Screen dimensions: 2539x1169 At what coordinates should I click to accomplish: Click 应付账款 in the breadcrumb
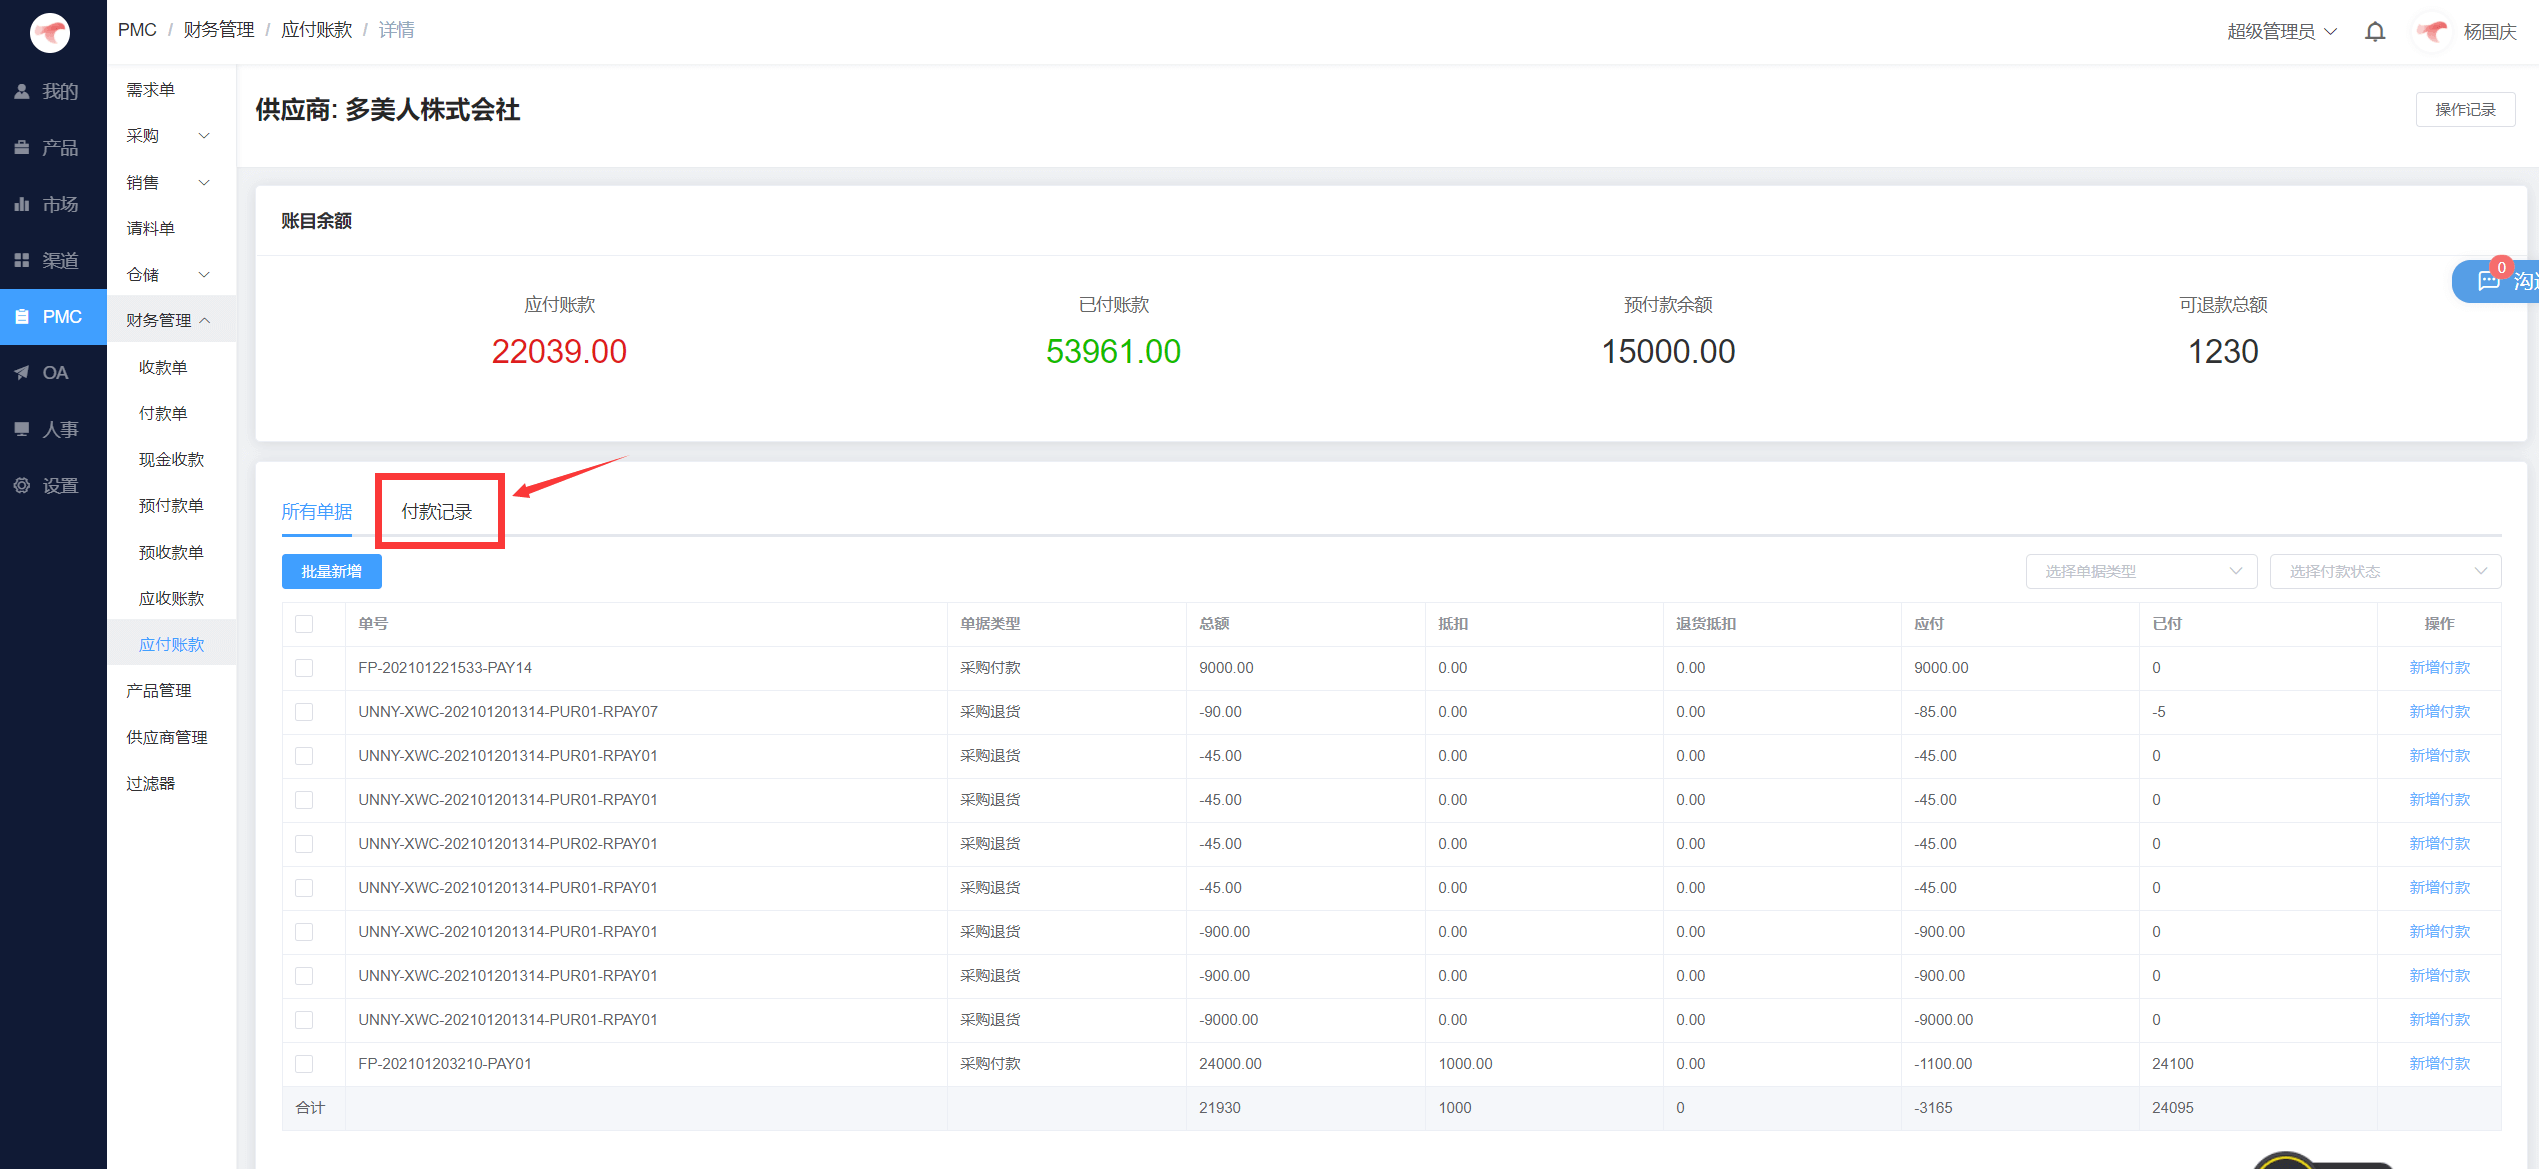coord(316,30)
